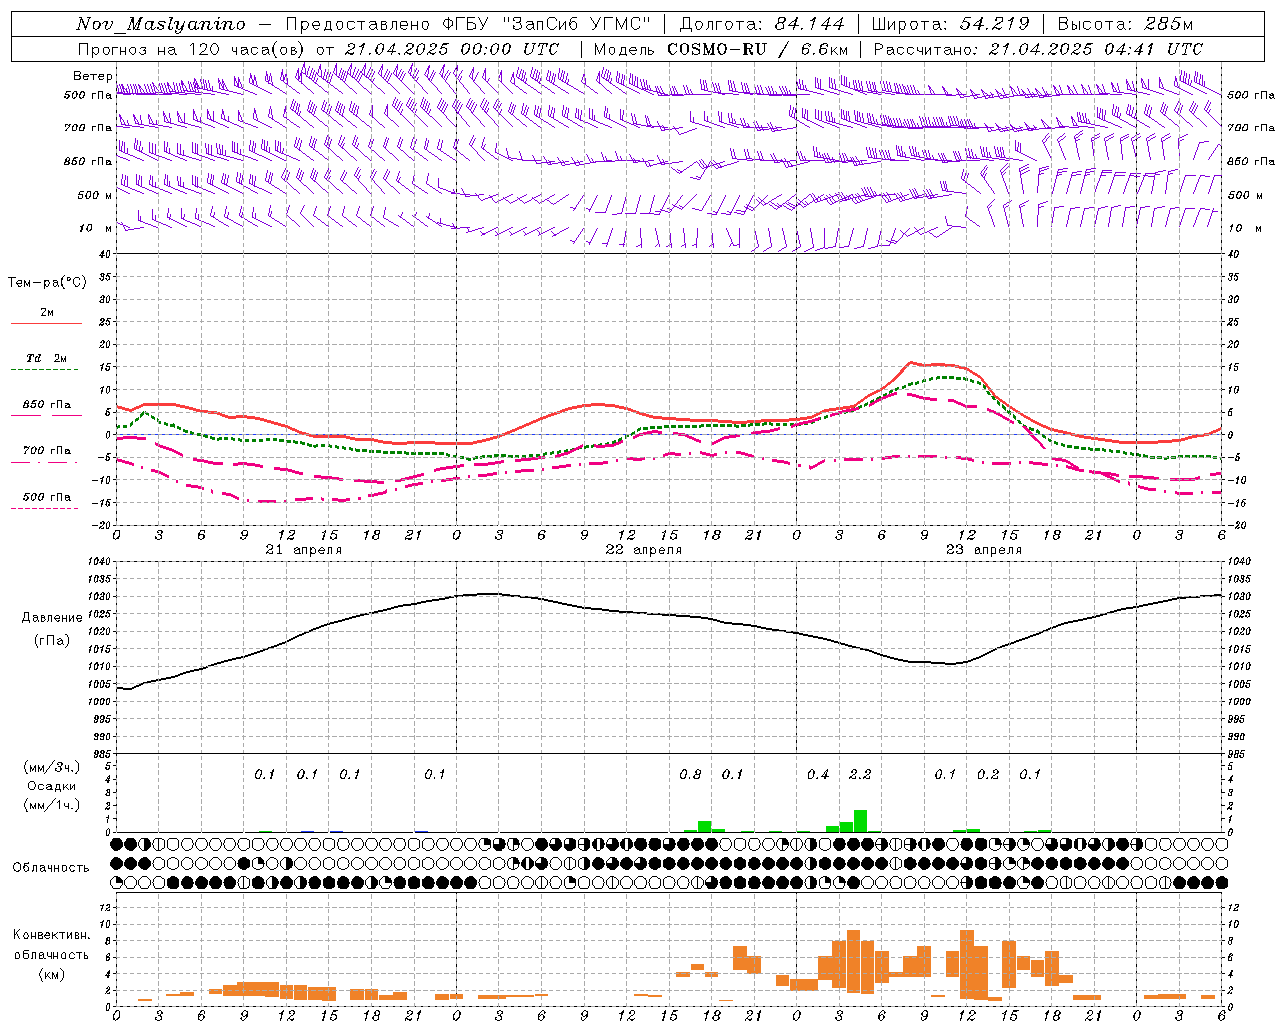The height and width of the screenshot is (1024, 1280).
Task: Click the (гПа) unit under Давление
Action: pos(51,641)
